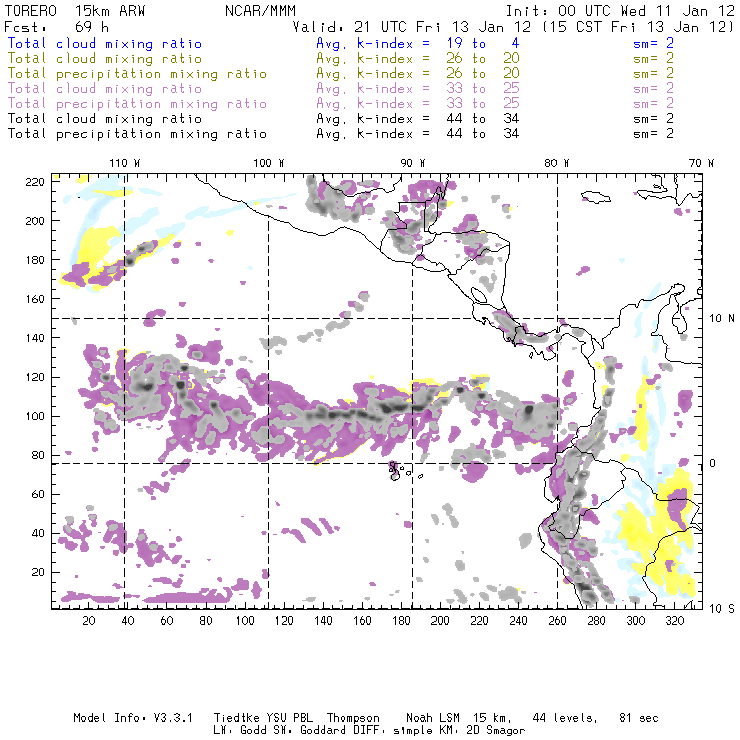Click the "Noah LSM" footer text
The width and height of the screenshot is (740, 740).
coord(433,718)
